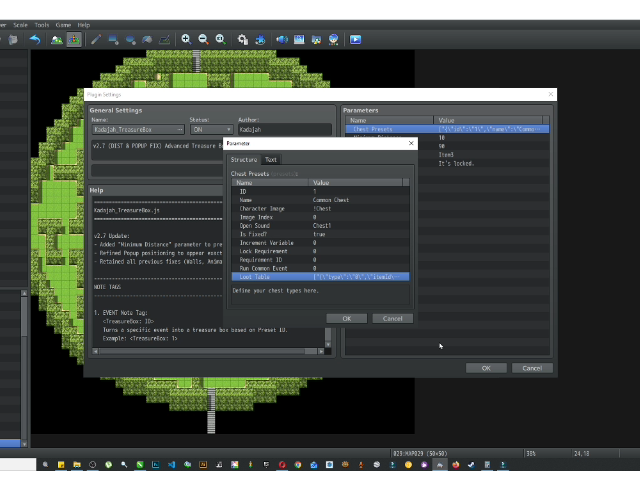The image size is (640, 480).
Task: Click the Help panel horizontal scrollbar
Action: point(208,351)
